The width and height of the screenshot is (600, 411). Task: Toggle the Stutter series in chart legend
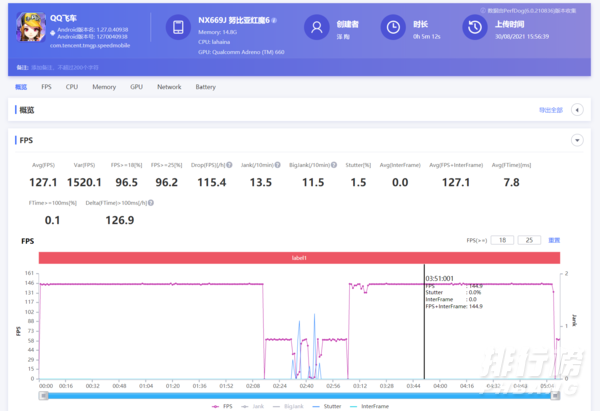tap(327, 406)
